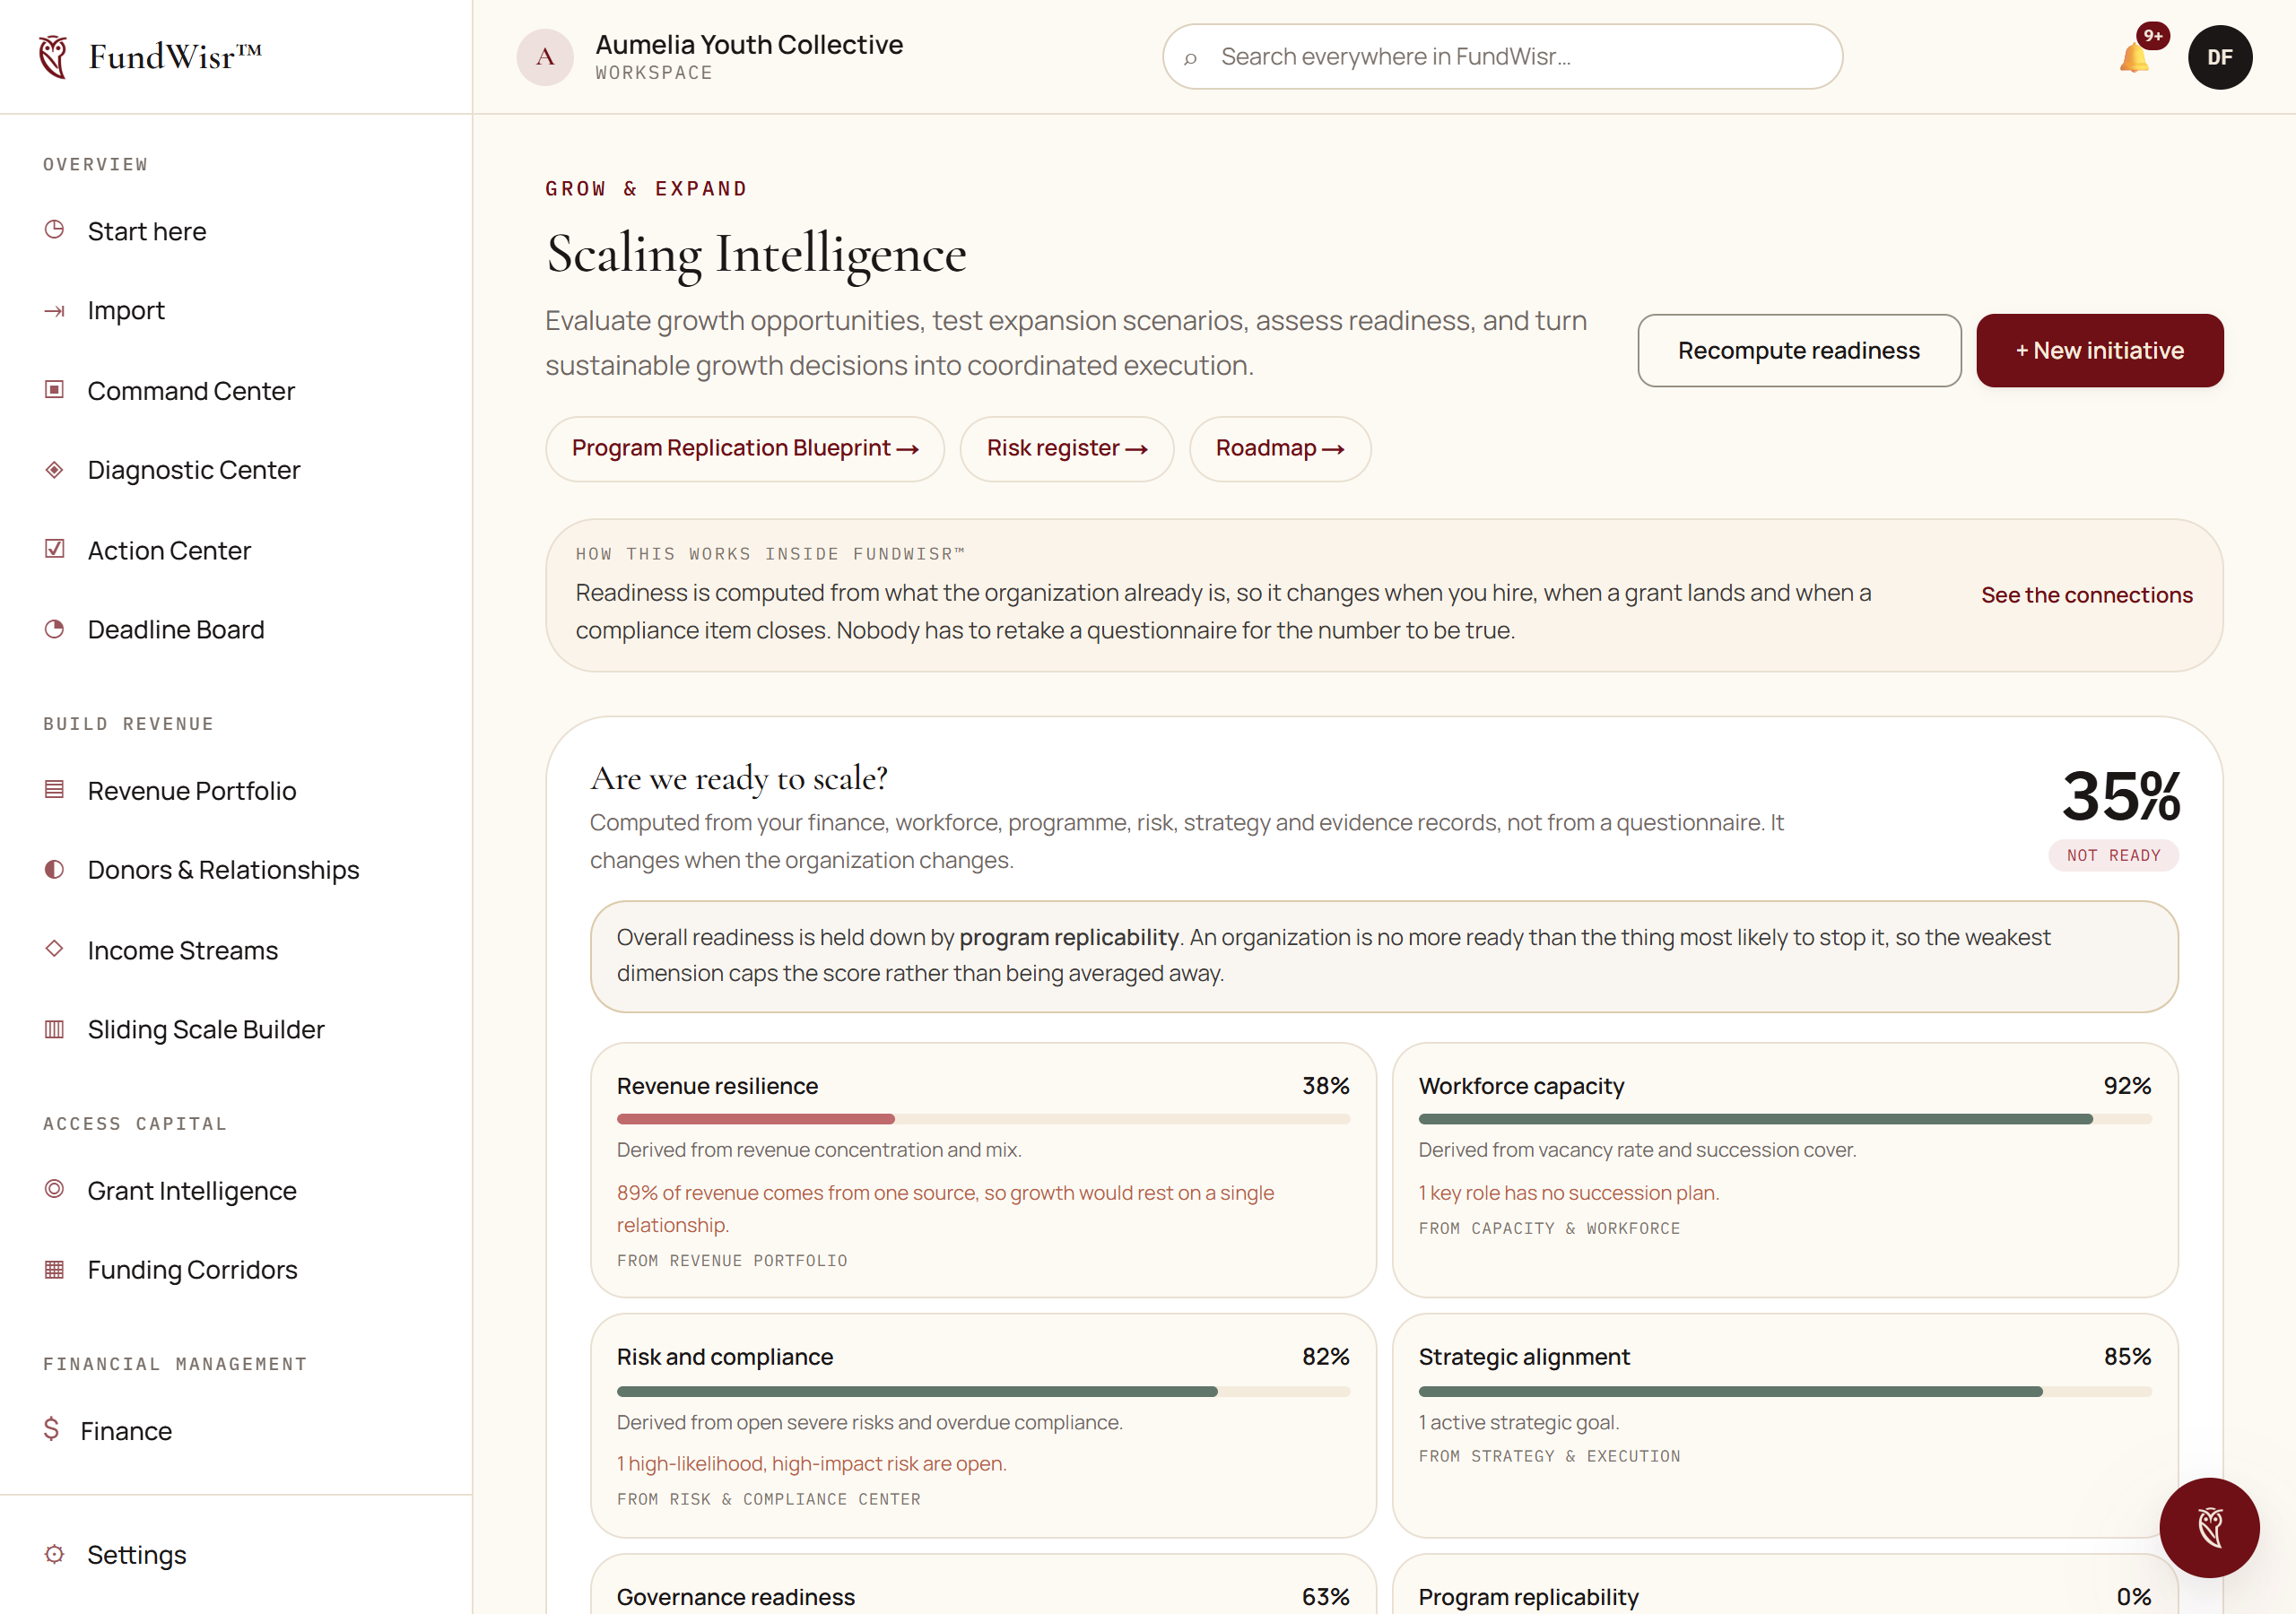Click See the connections link
This screenshot has width=2296, height=1614.
(2087, 595)
